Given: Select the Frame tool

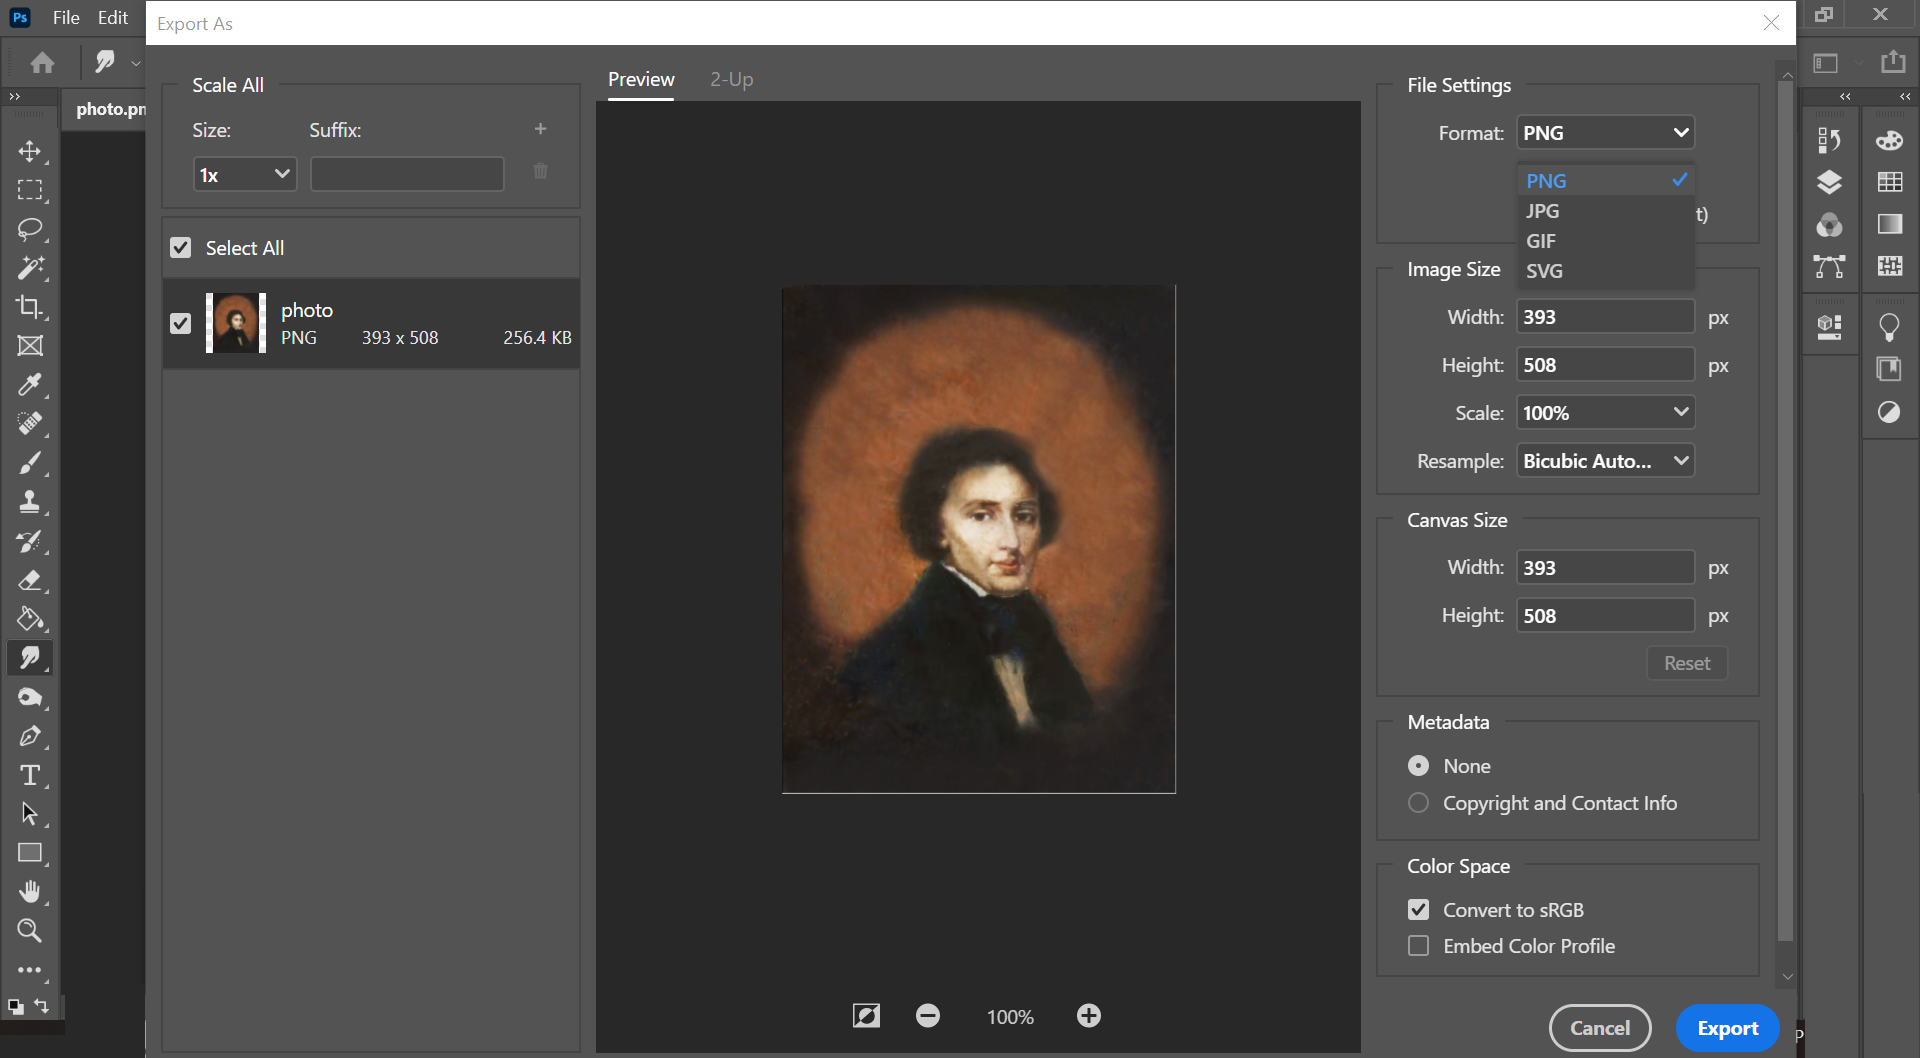Looking at the screenshot, I should pos(30,346).
